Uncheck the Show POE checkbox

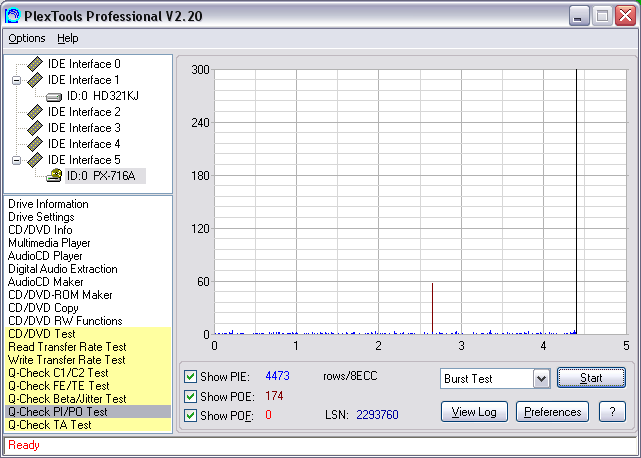pyautogui.click(x=190, y=396)
